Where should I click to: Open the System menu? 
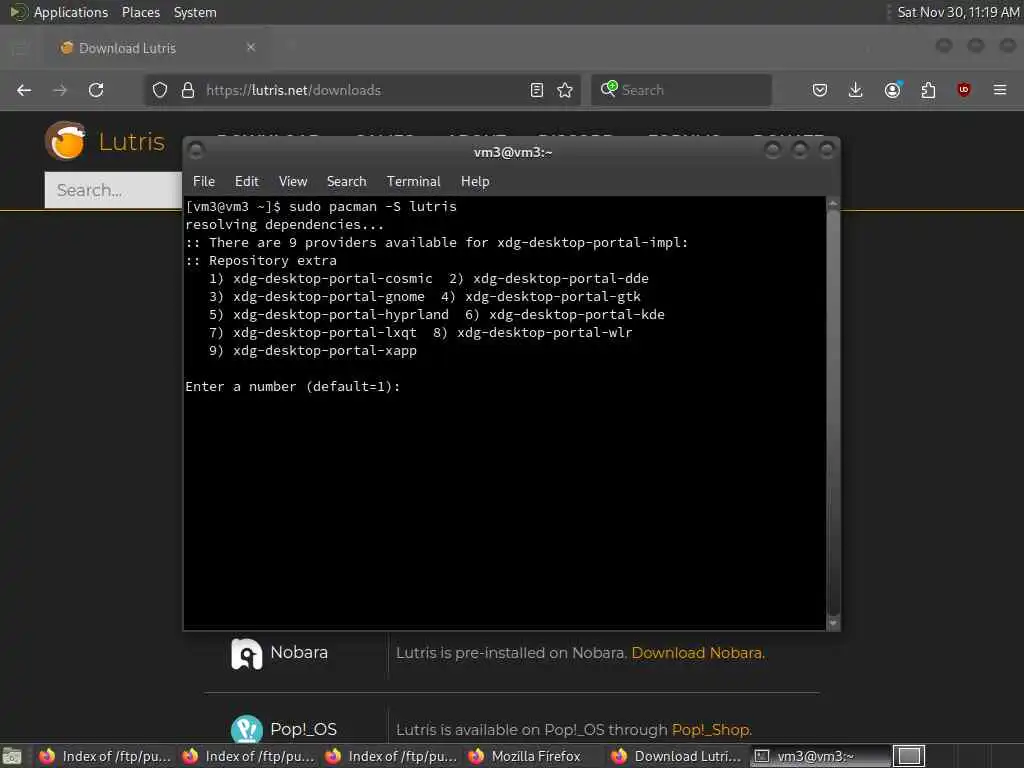pyautogui.click(x=195, y=12)
